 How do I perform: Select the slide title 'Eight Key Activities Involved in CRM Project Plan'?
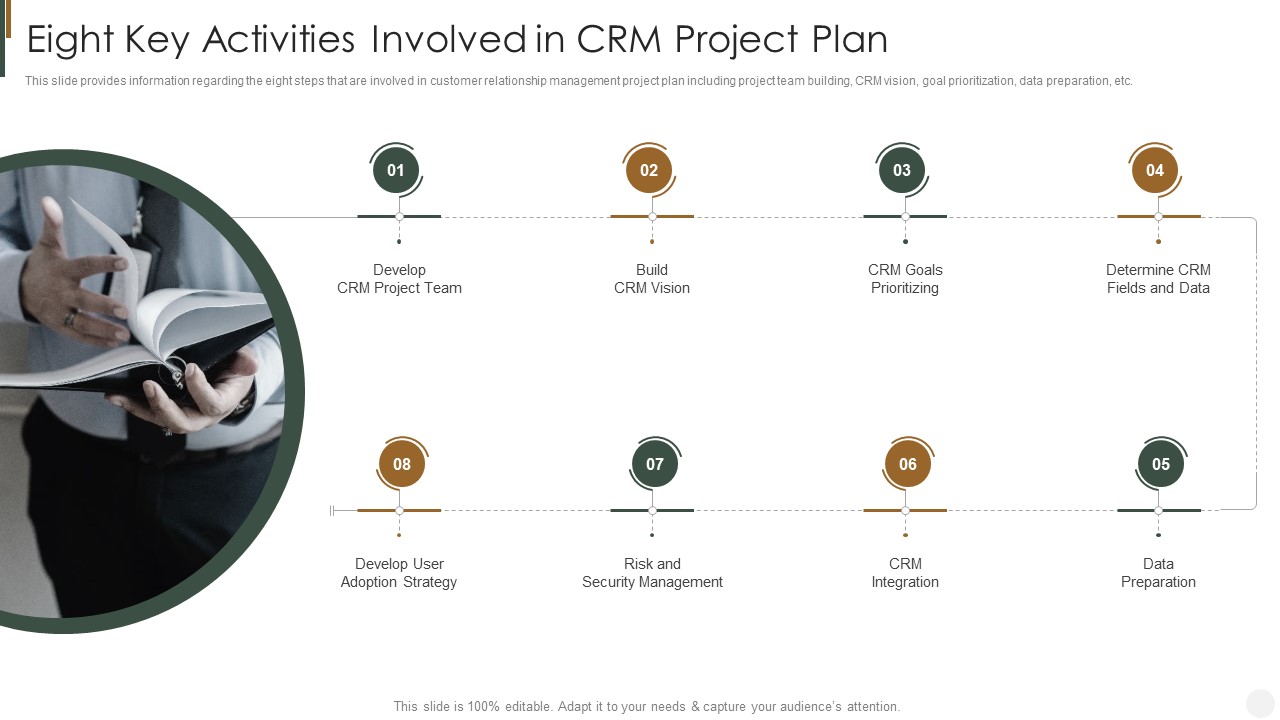click(x=457, y=39)
